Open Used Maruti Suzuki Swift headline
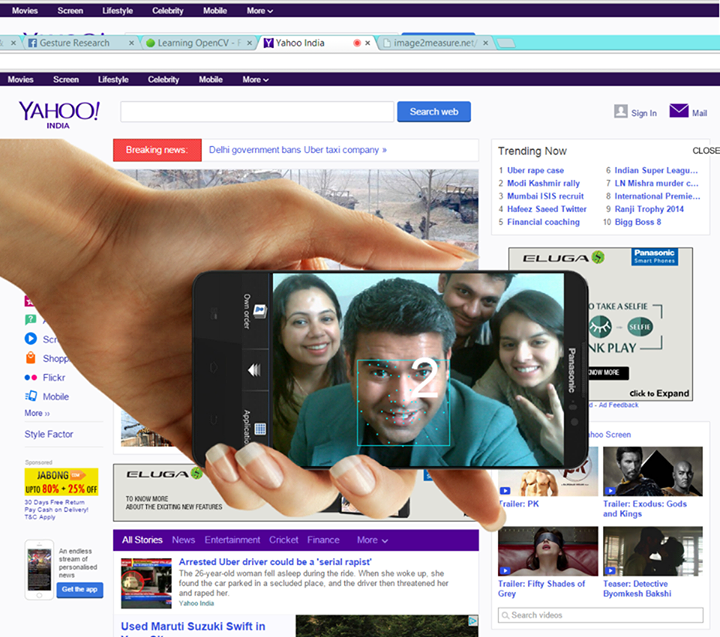 click(x=193, y=626)
